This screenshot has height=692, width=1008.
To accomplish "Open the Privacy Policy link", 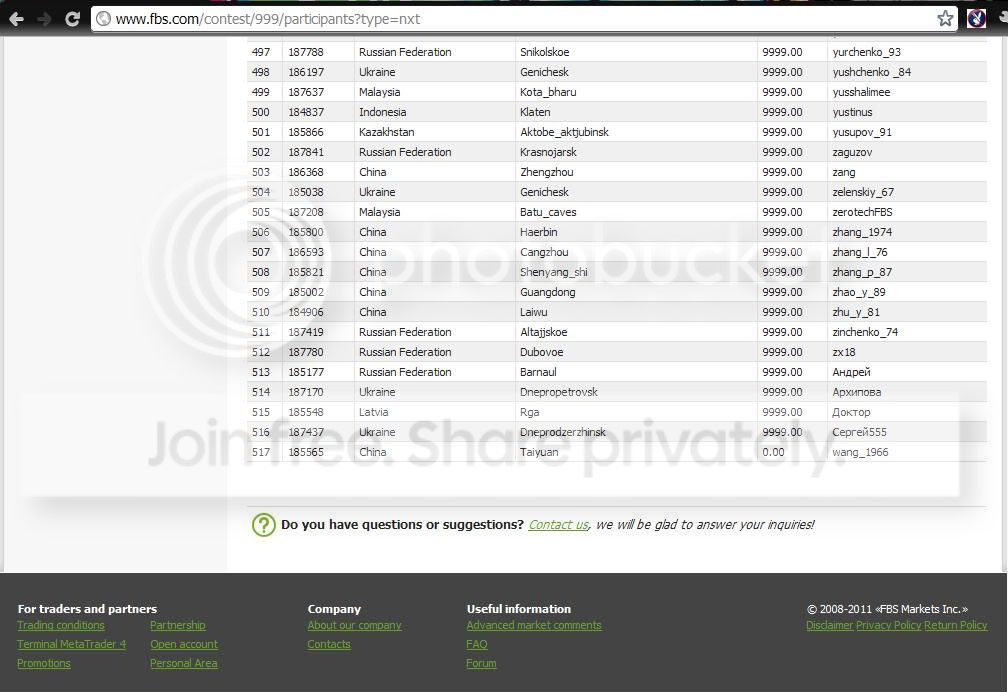I will [888, 625].
